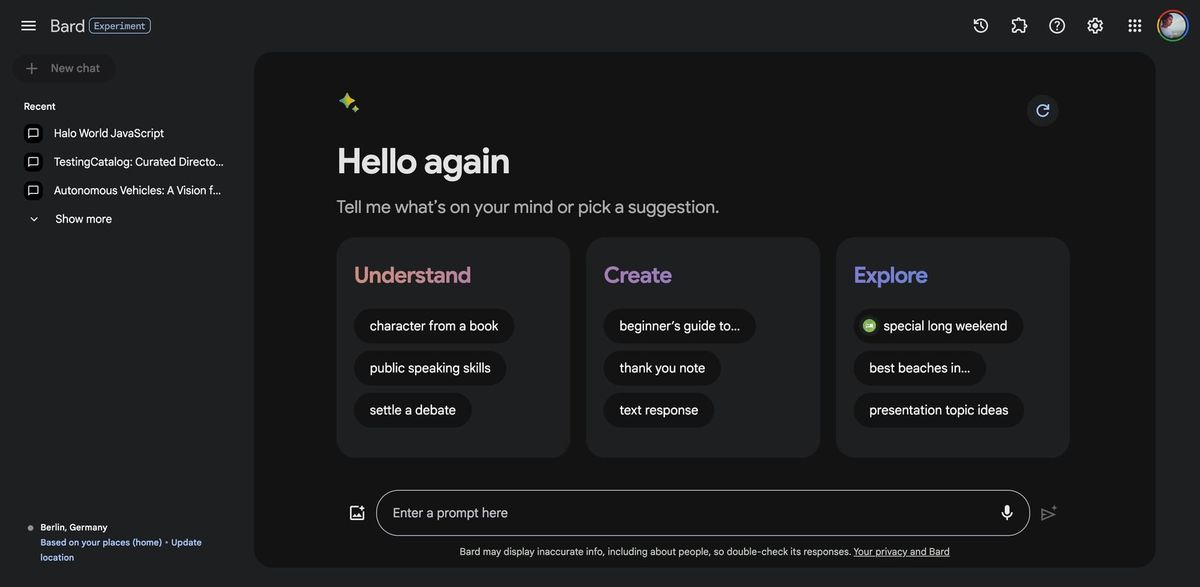Open the hamburger main menu

(28, 26)
